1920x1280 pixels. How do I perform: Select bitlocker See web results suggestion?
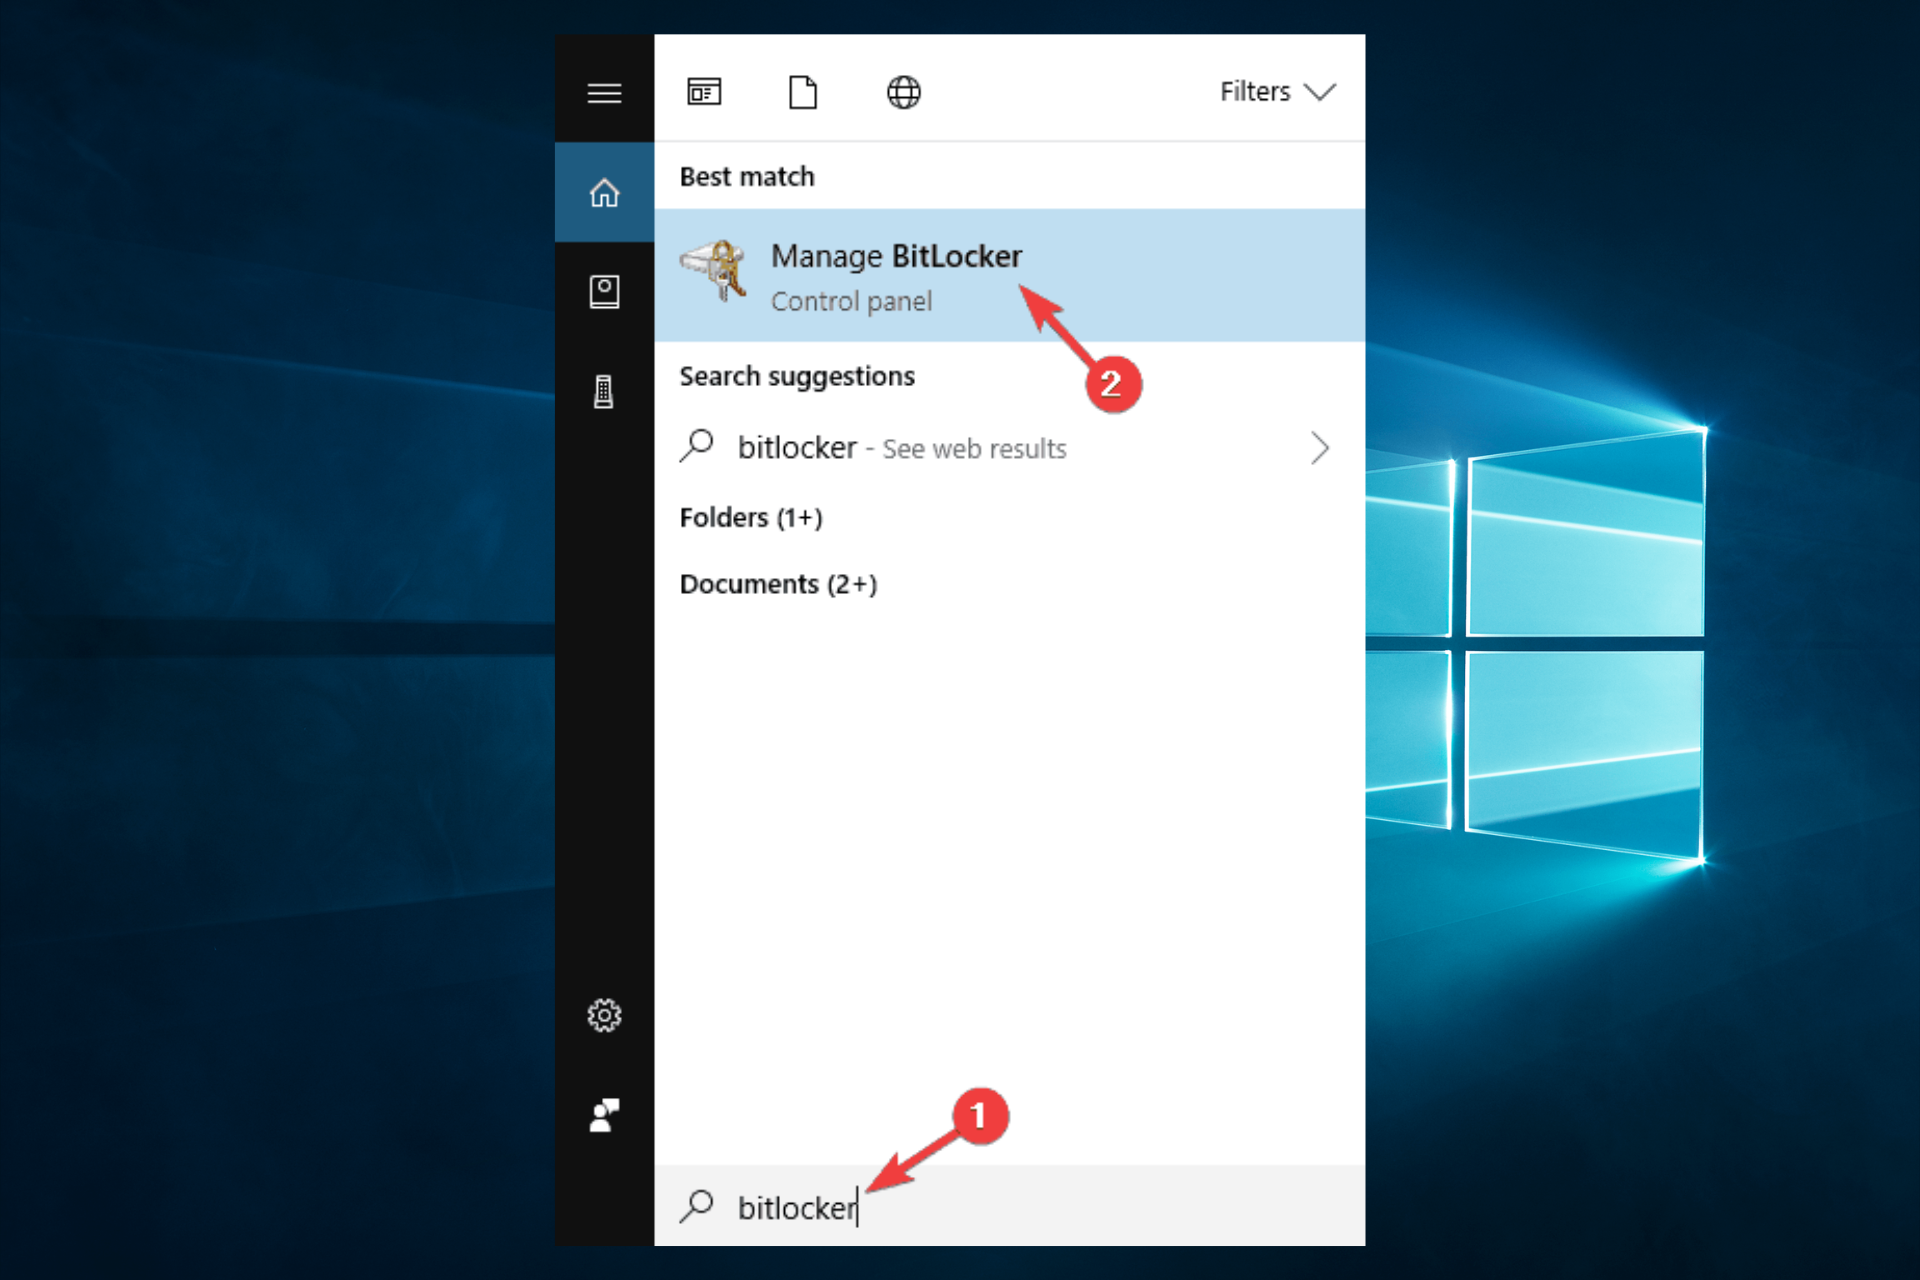[x=1009, y=448]
